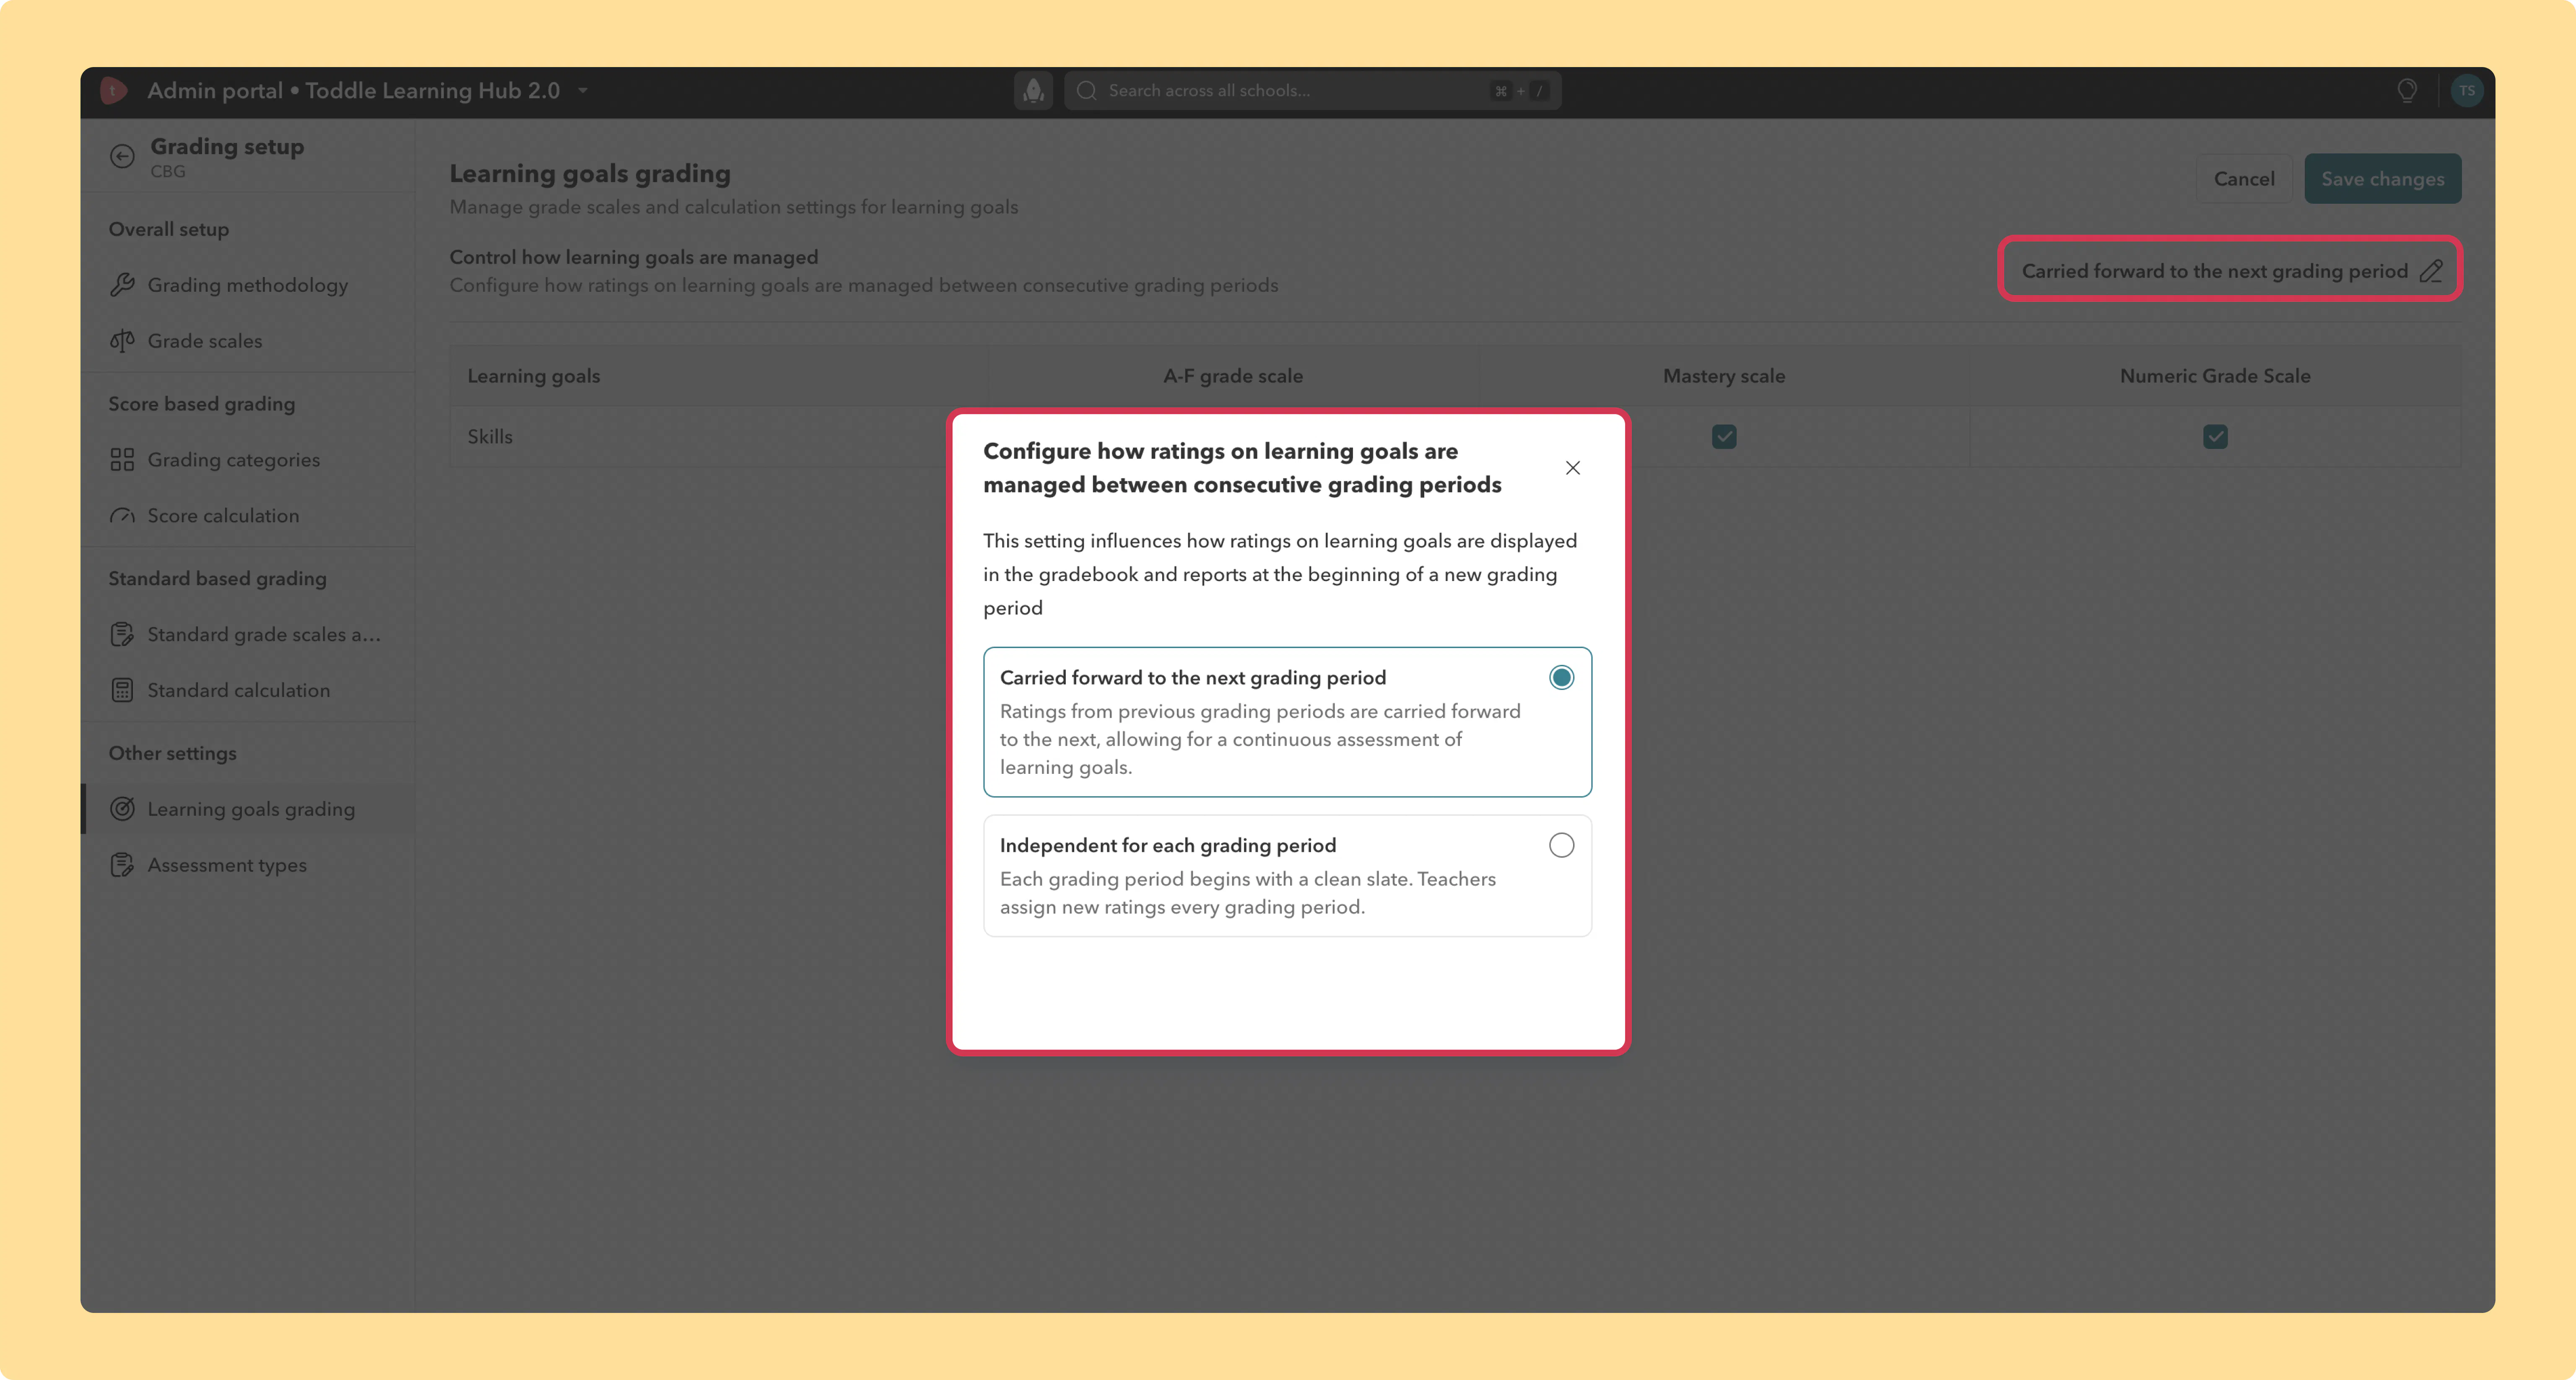
Task: Open Grading categories settings
Action: click(248, 460)
